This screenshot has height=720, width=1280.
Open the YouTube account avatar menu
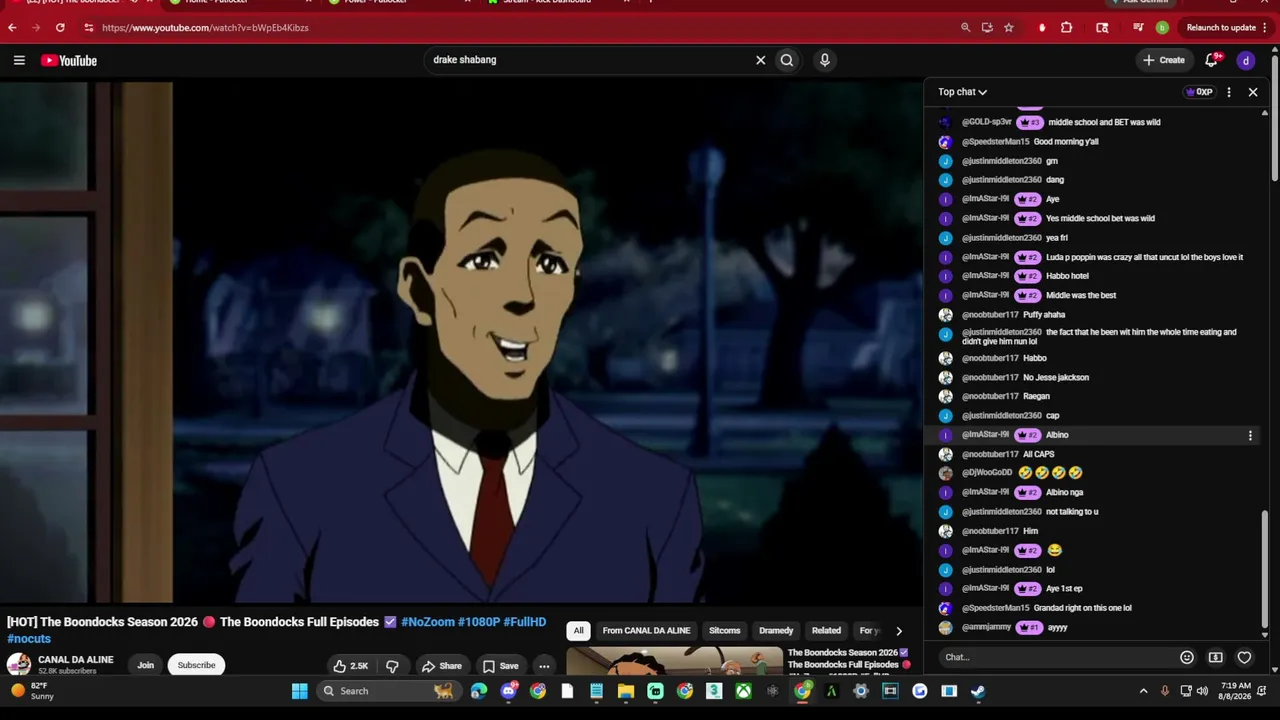pos(1246,61)
